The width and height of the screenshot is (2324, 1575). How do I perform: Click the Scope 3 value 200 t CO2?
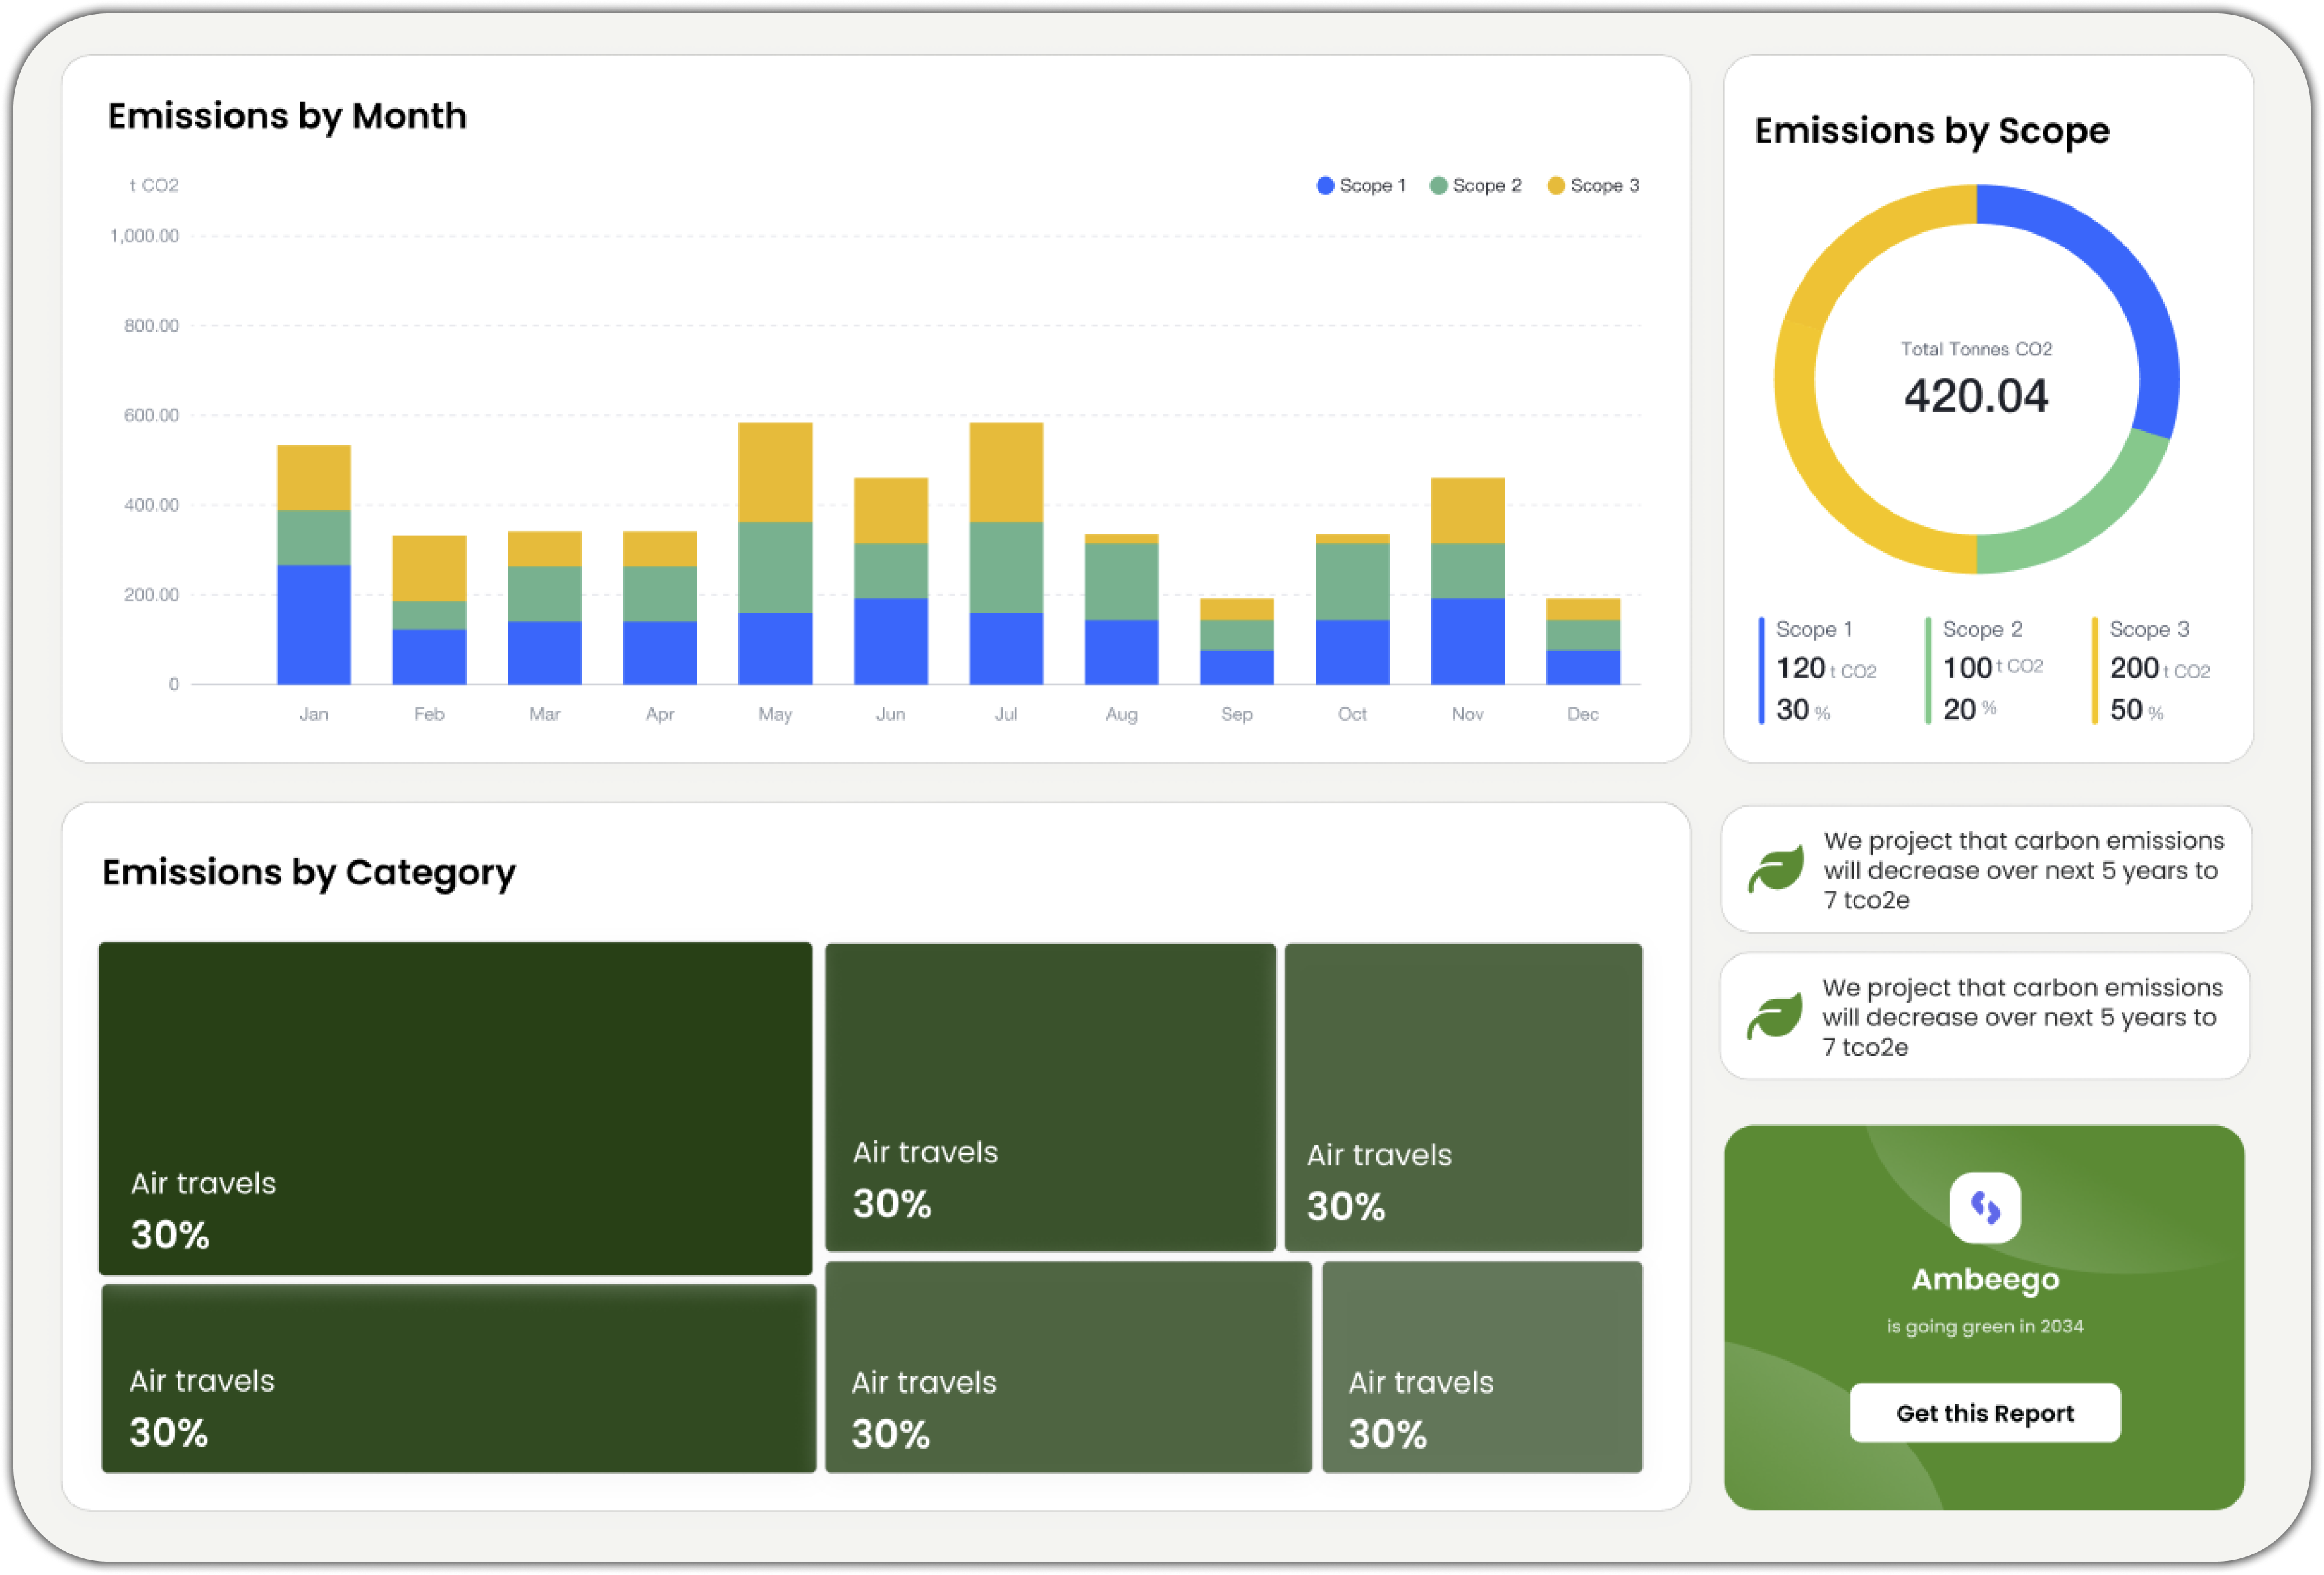pos(2160,668)
